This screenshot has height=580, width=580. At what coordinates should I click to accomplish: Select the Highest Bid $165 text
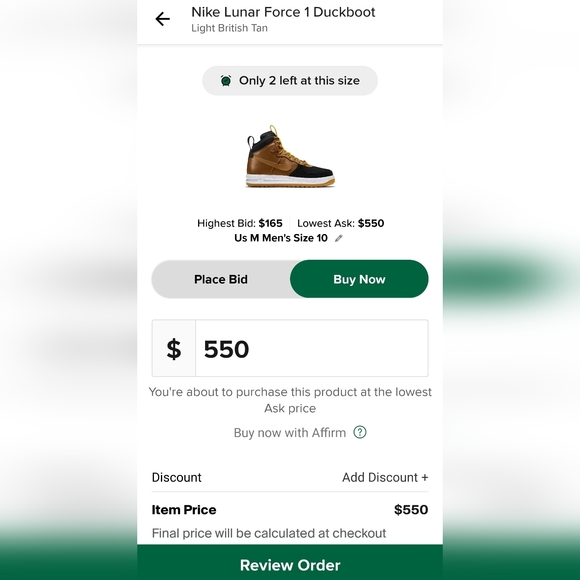(x=240, y=223)
